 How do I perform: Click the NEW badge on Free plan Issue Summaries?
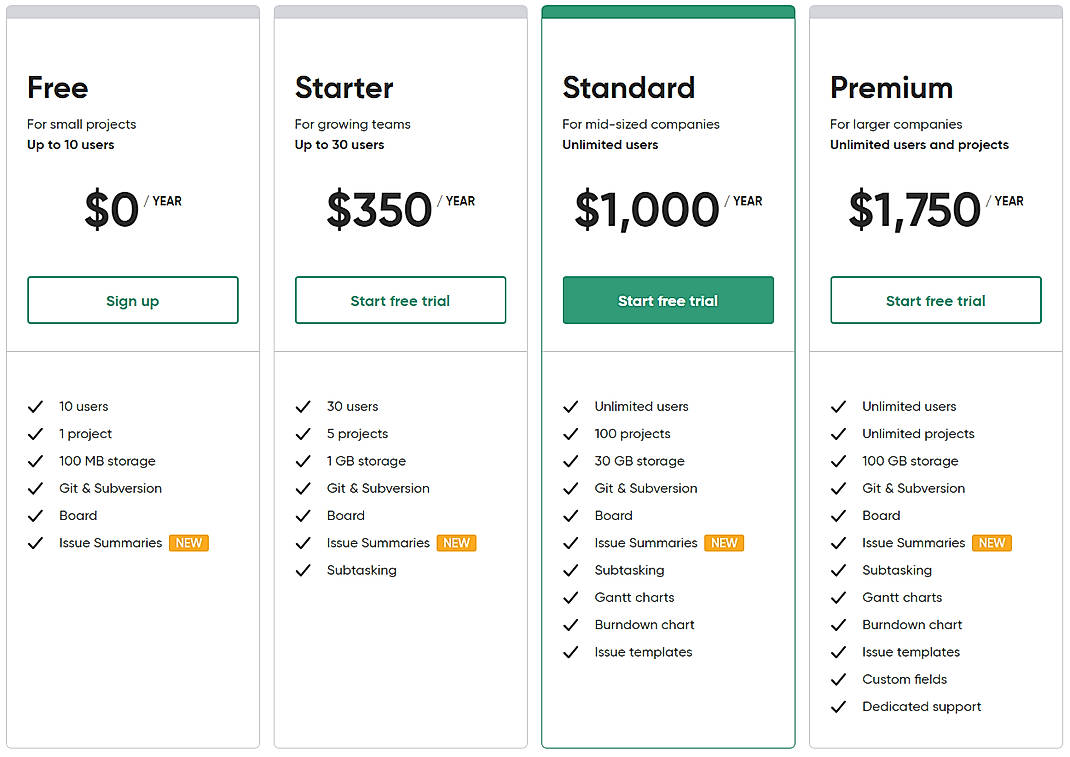189,542
